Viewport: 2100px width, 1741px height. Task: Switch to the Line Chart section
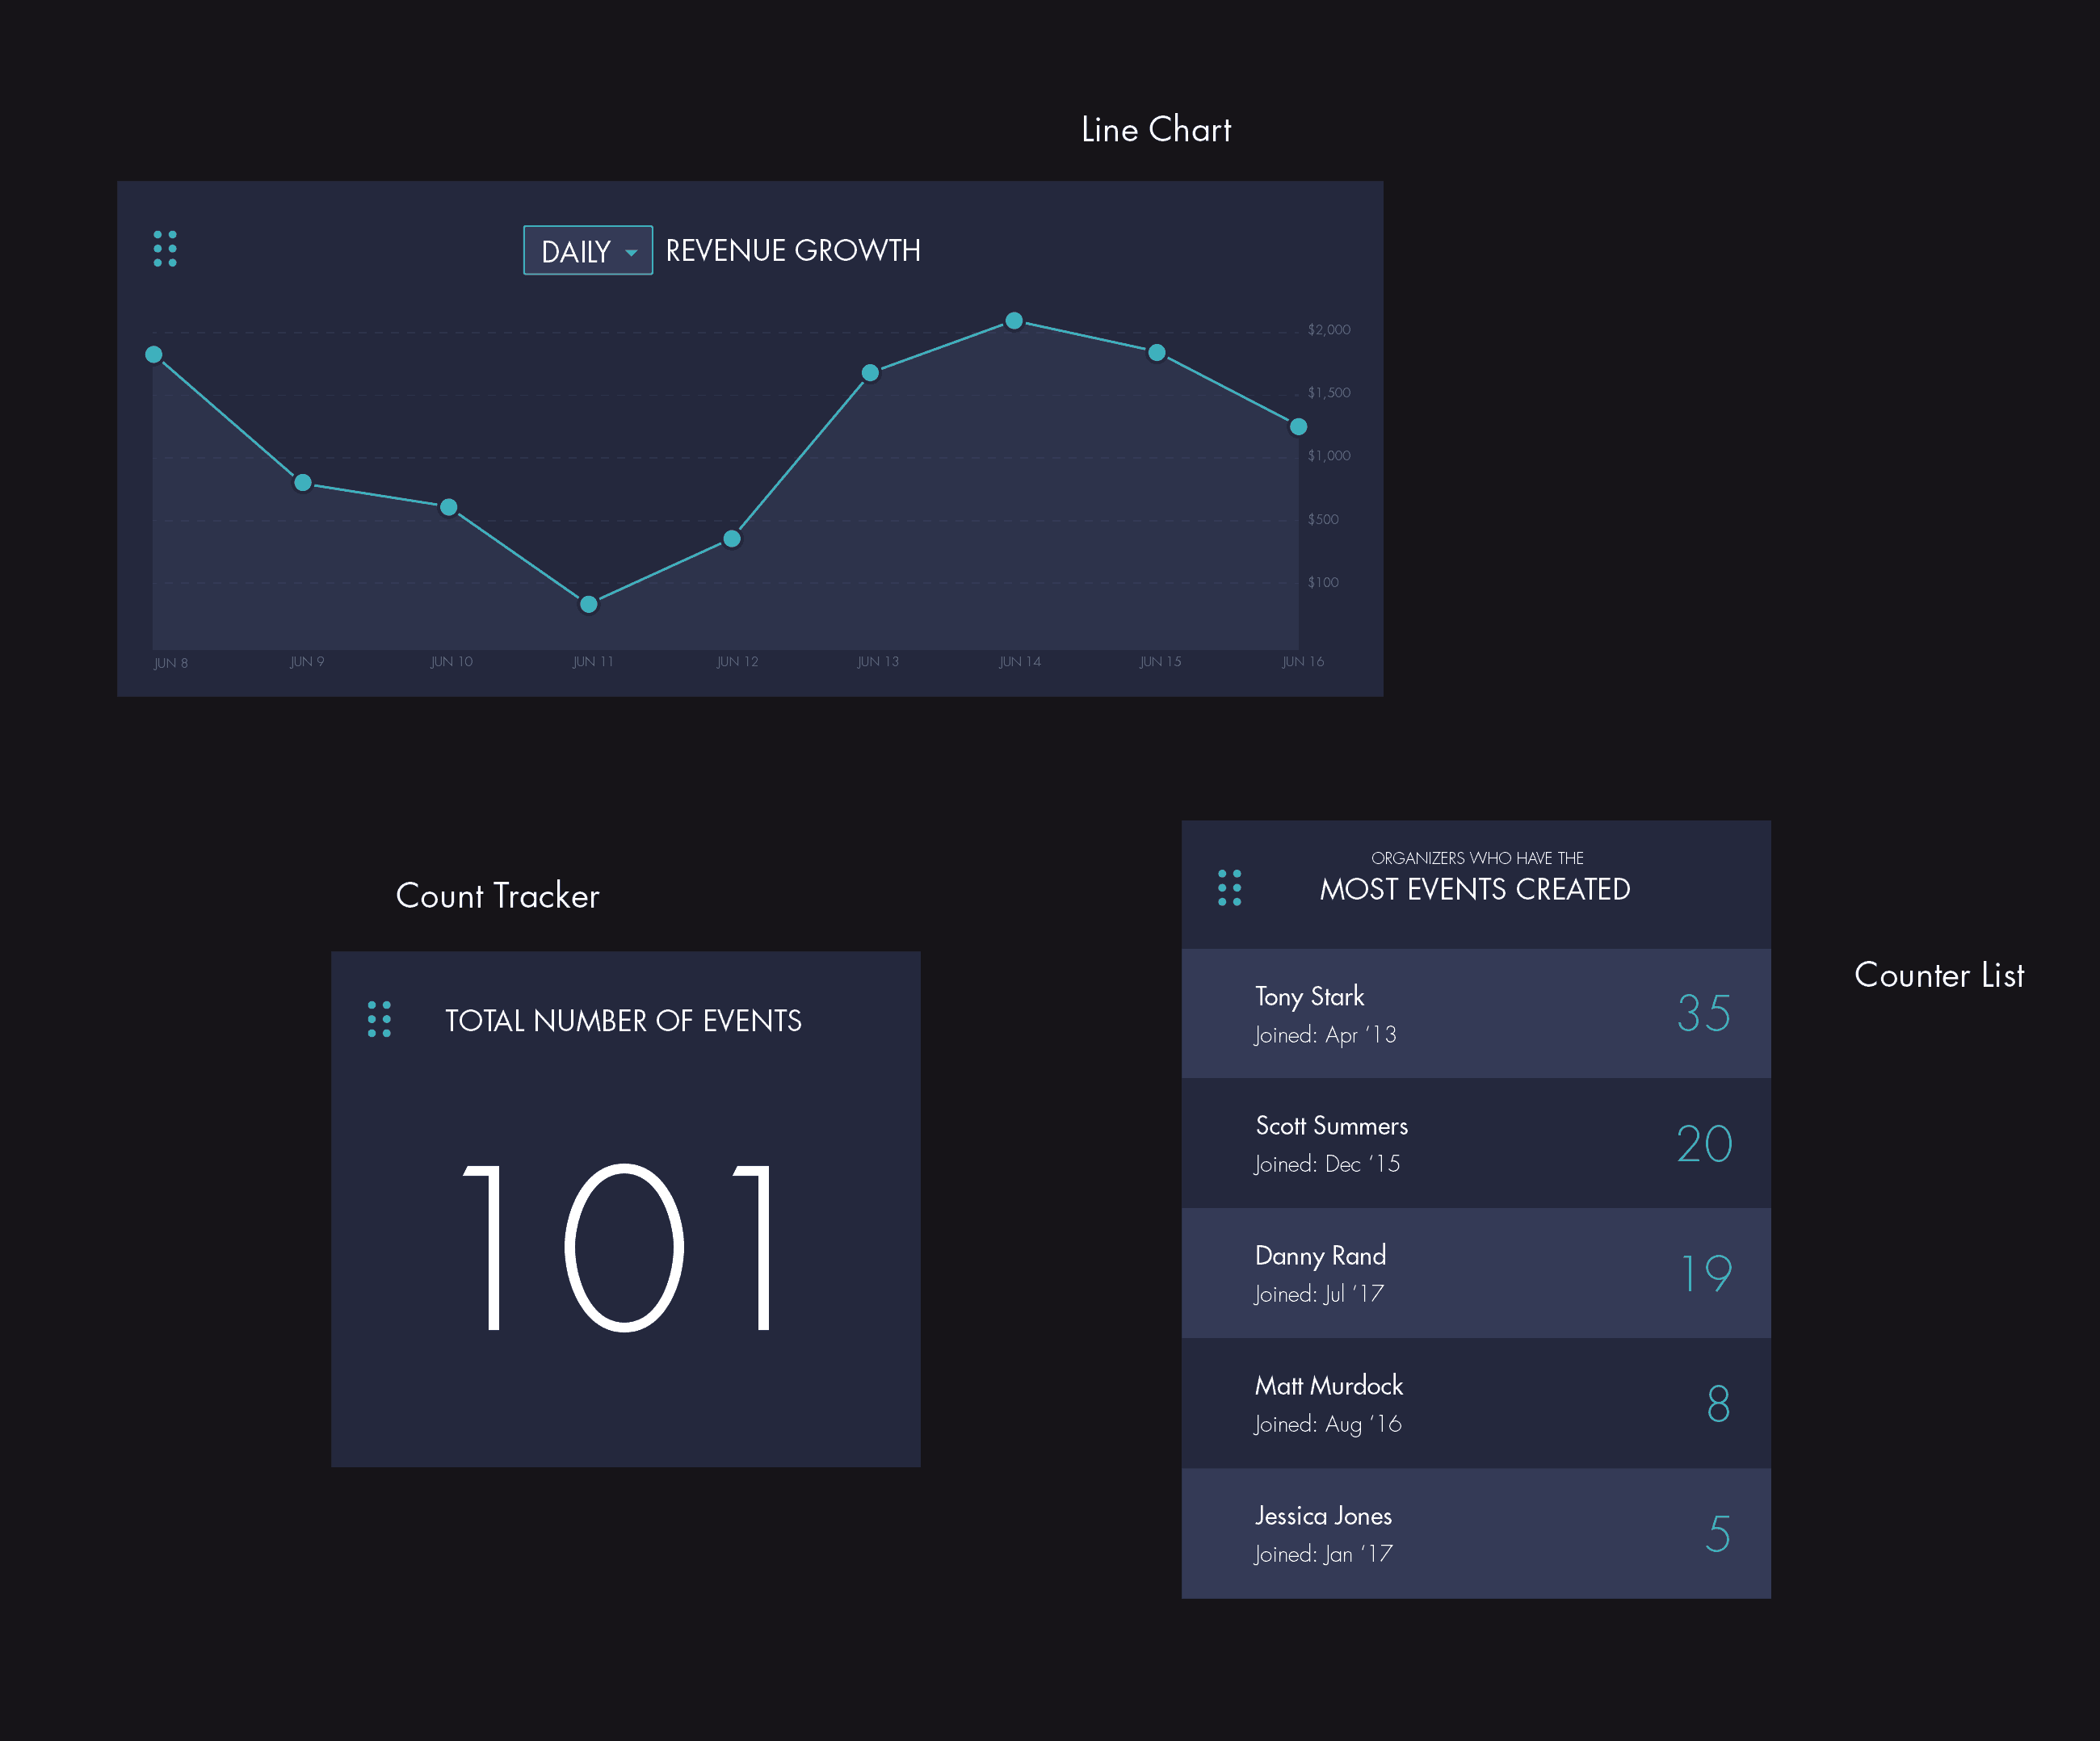pos(1155,129)
